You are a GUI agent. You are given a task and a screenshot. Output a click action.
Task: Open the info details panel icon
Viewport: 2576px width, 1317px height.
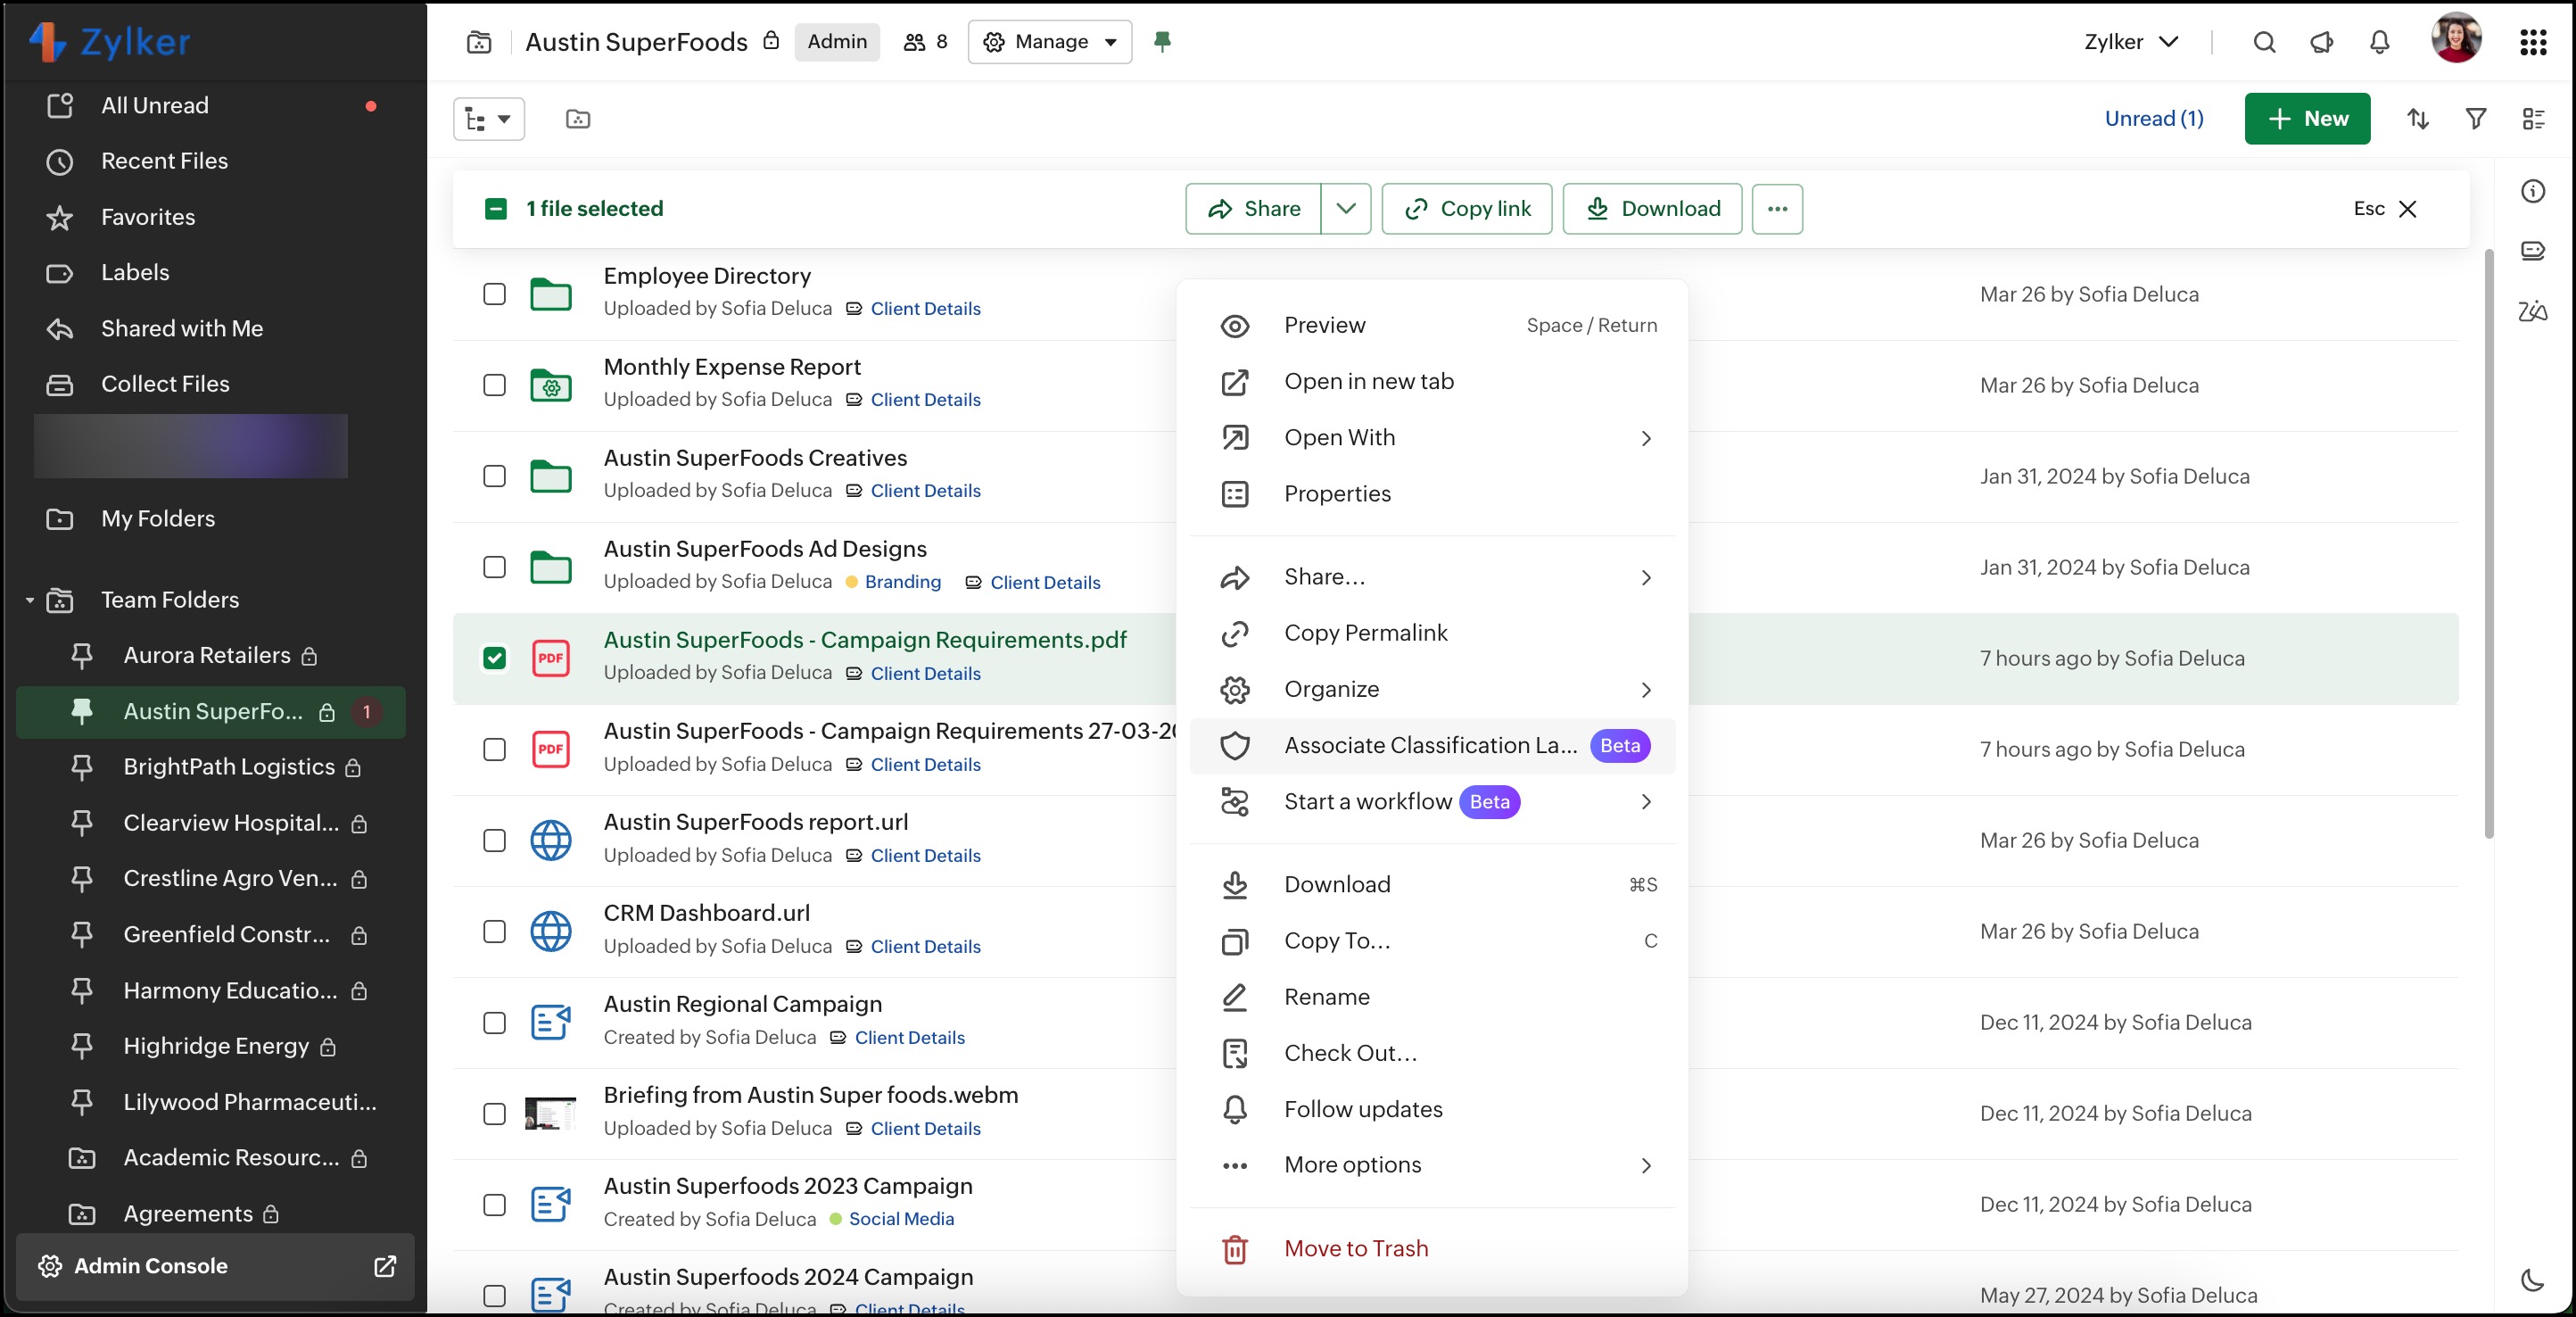coord(2533,191)
